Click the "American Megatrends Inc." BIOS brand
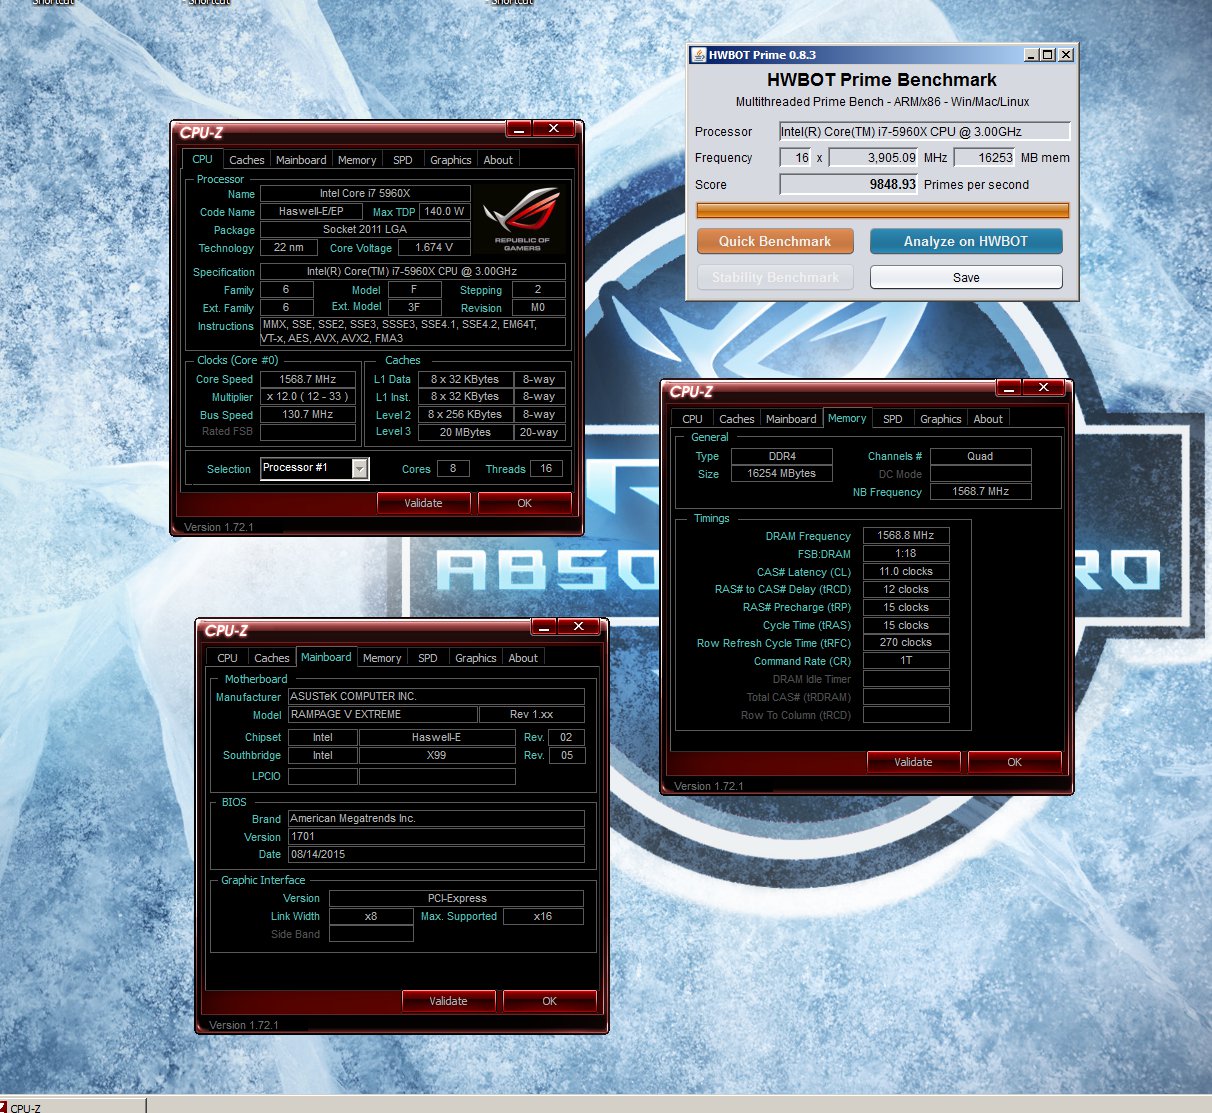The width and height of the screenshot is (1212, 1113). [436, 818]
